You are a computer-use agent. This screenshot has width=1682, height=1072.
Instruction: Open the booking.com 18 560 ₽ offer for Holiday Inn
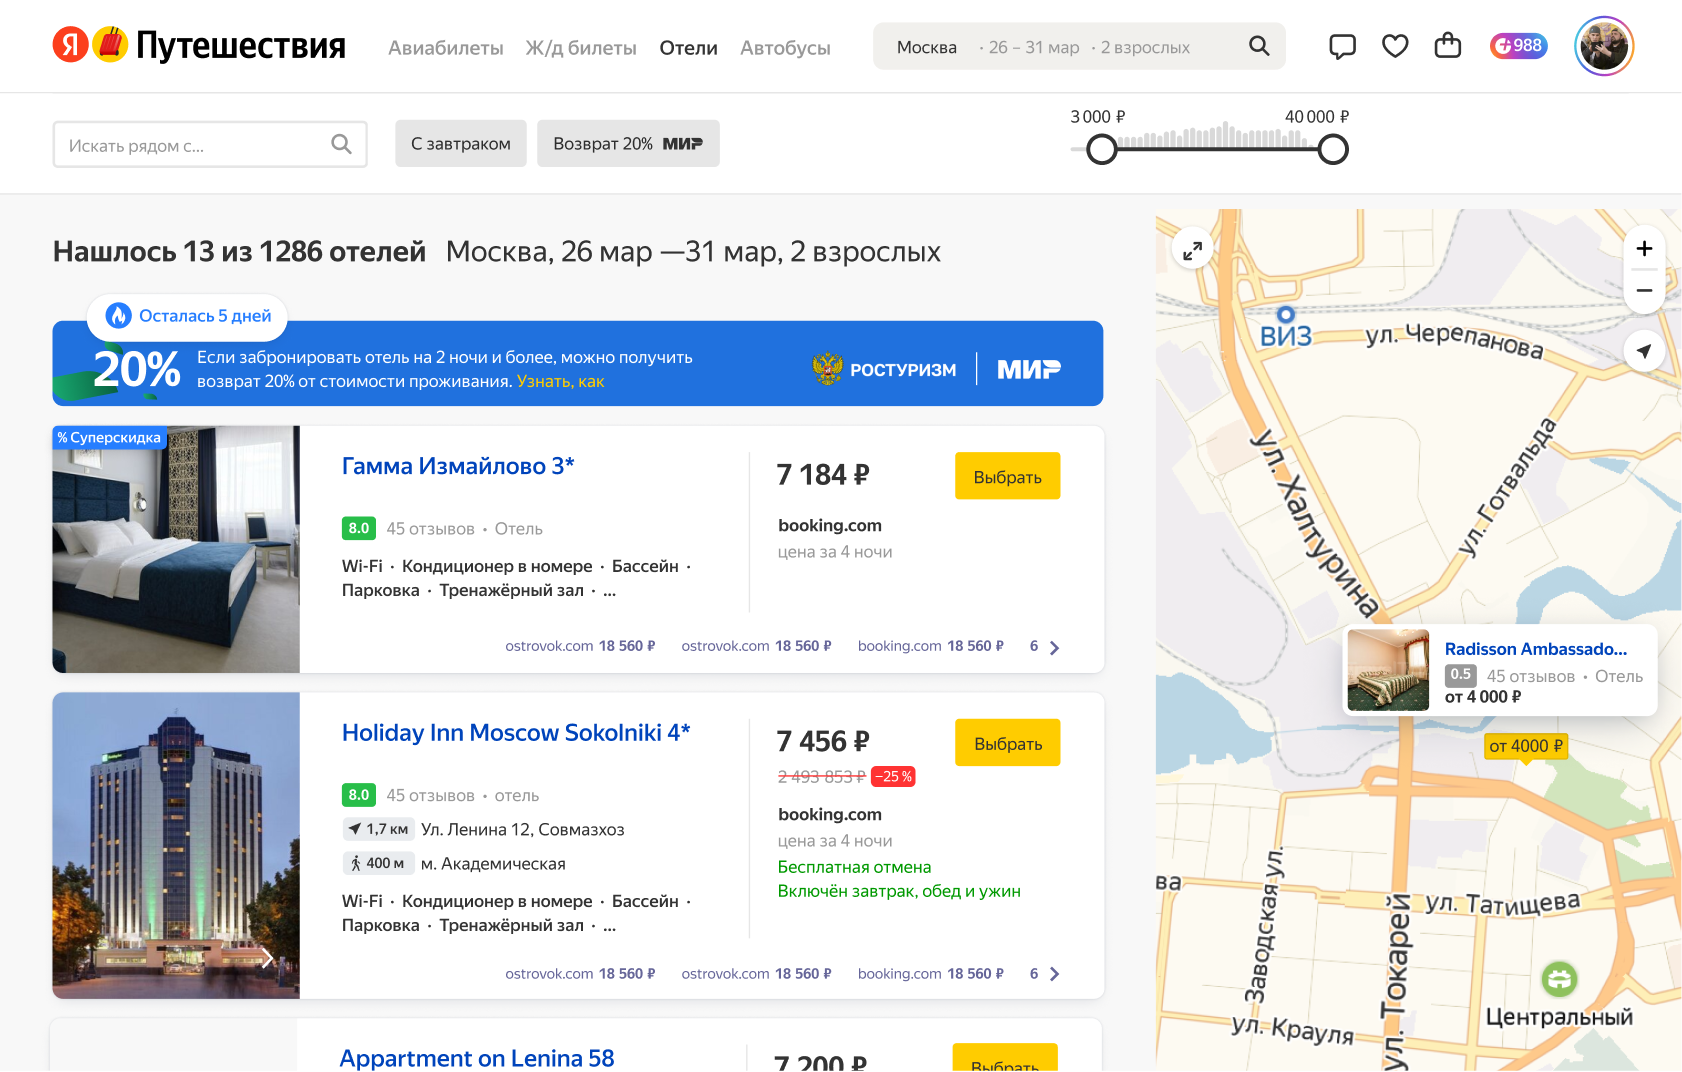coord(931,973)
